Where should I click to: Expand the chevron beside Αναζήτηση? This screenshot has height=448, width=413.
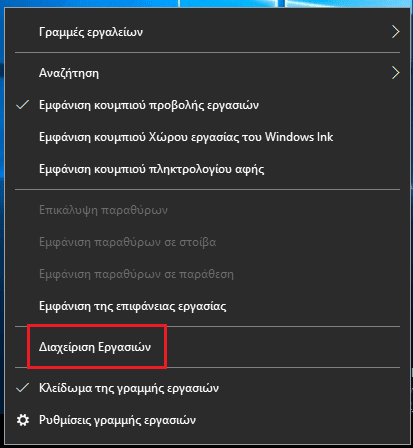[395, 73]
